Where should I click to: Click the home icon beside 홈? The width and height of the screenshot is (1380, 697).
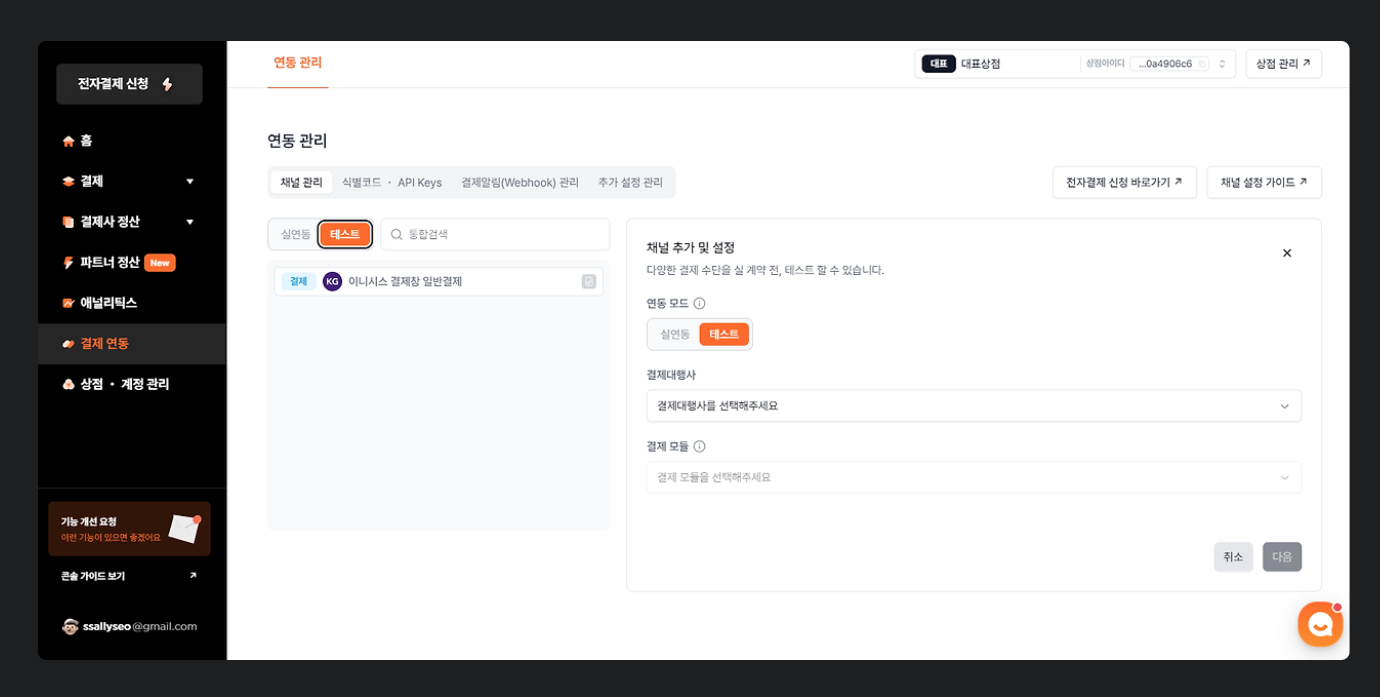[68, 141]
